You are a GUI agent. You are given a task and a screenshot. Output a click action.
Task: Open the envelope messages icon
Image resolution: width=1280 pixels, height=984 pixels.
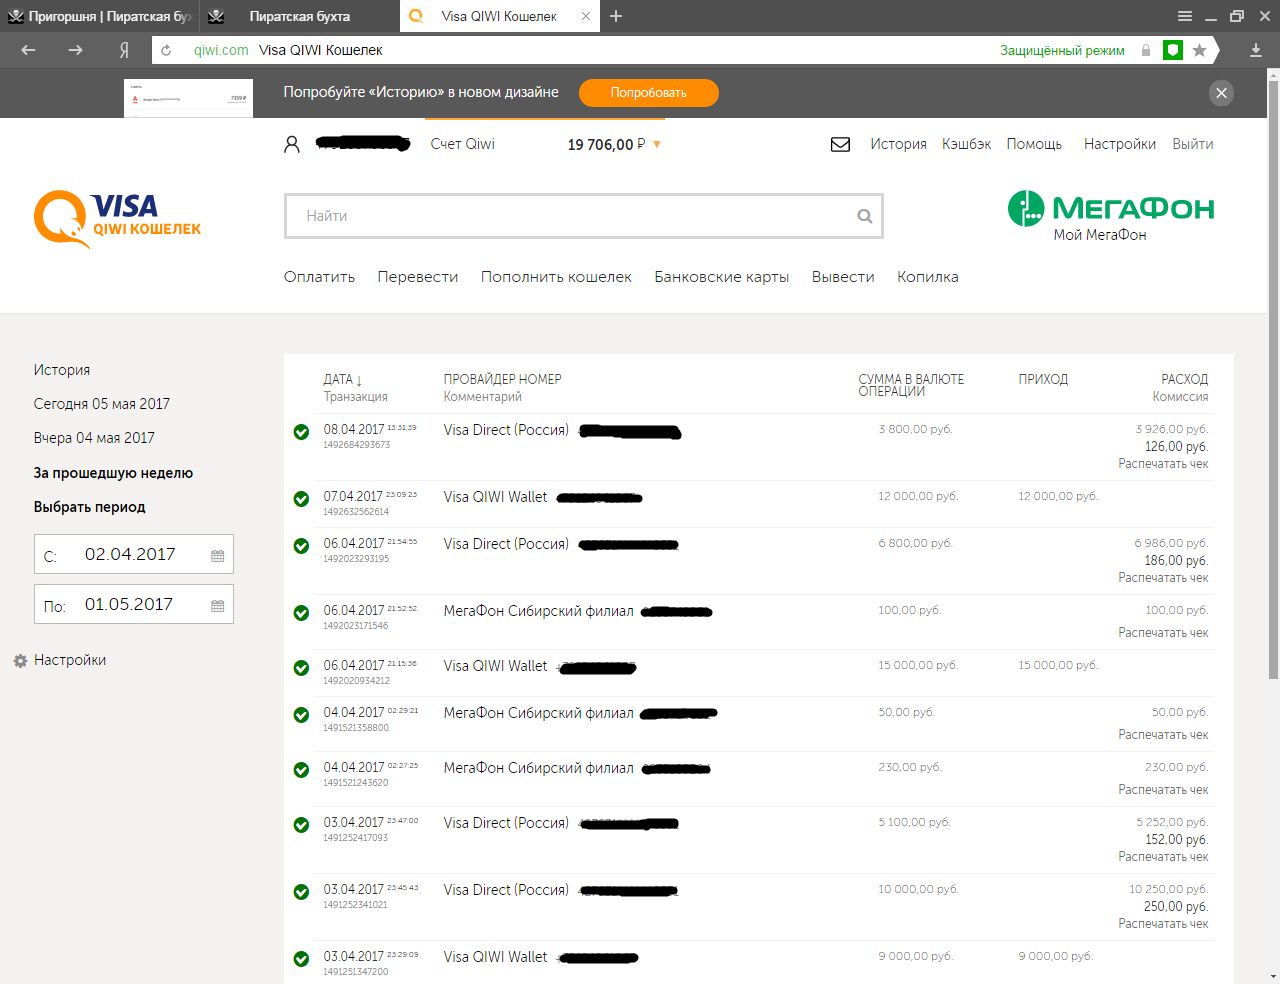coord(840,144)
